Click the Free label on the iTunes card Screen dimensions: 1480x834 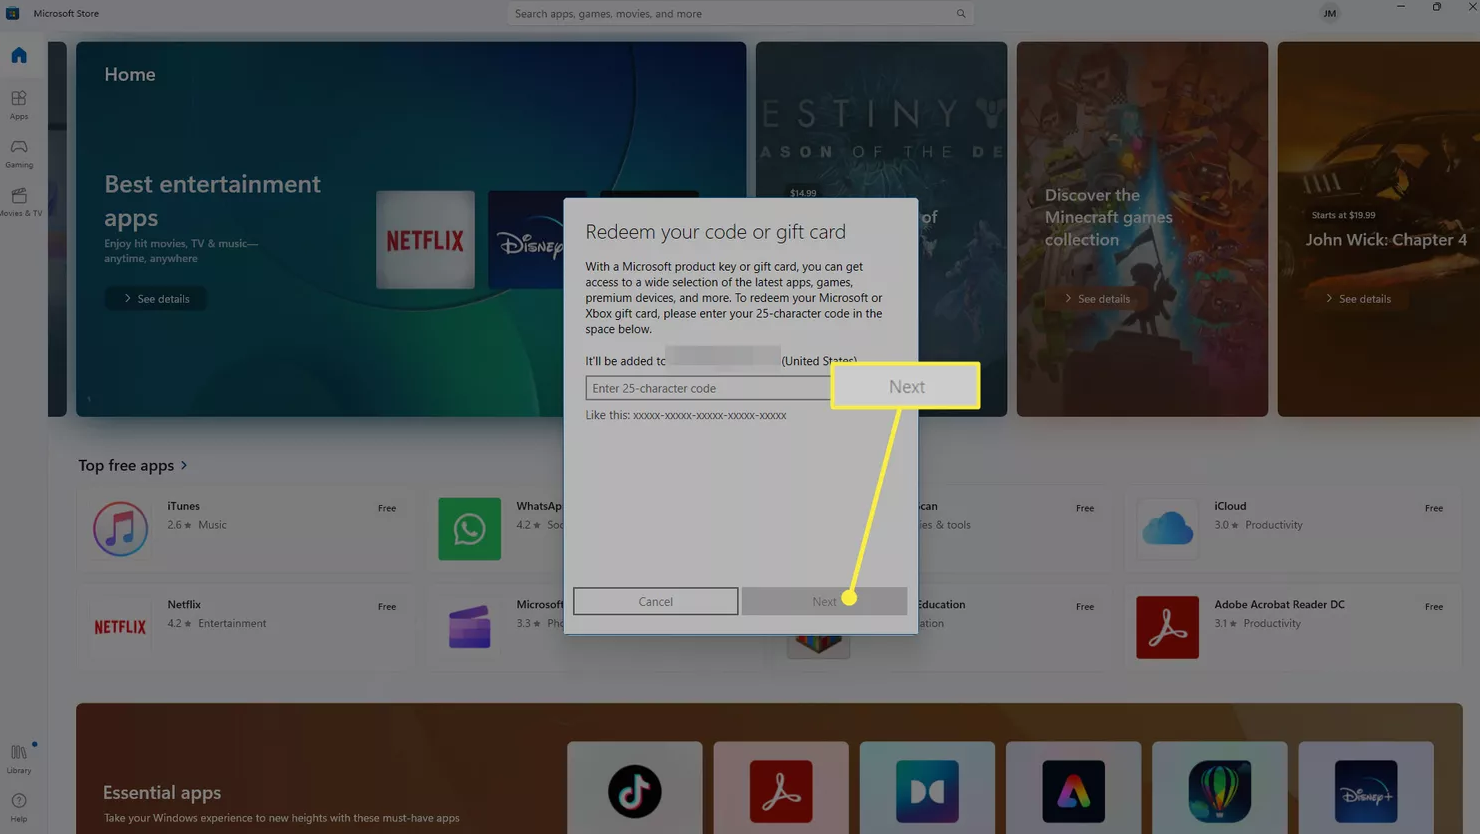coord(387,508)
